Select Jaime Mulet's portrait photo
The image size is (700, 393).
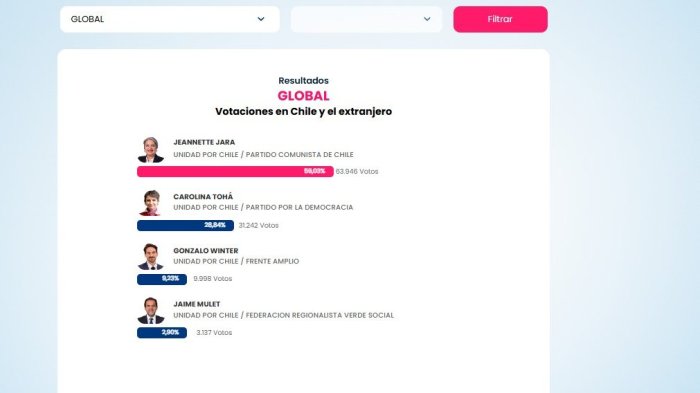click(151, 310)
